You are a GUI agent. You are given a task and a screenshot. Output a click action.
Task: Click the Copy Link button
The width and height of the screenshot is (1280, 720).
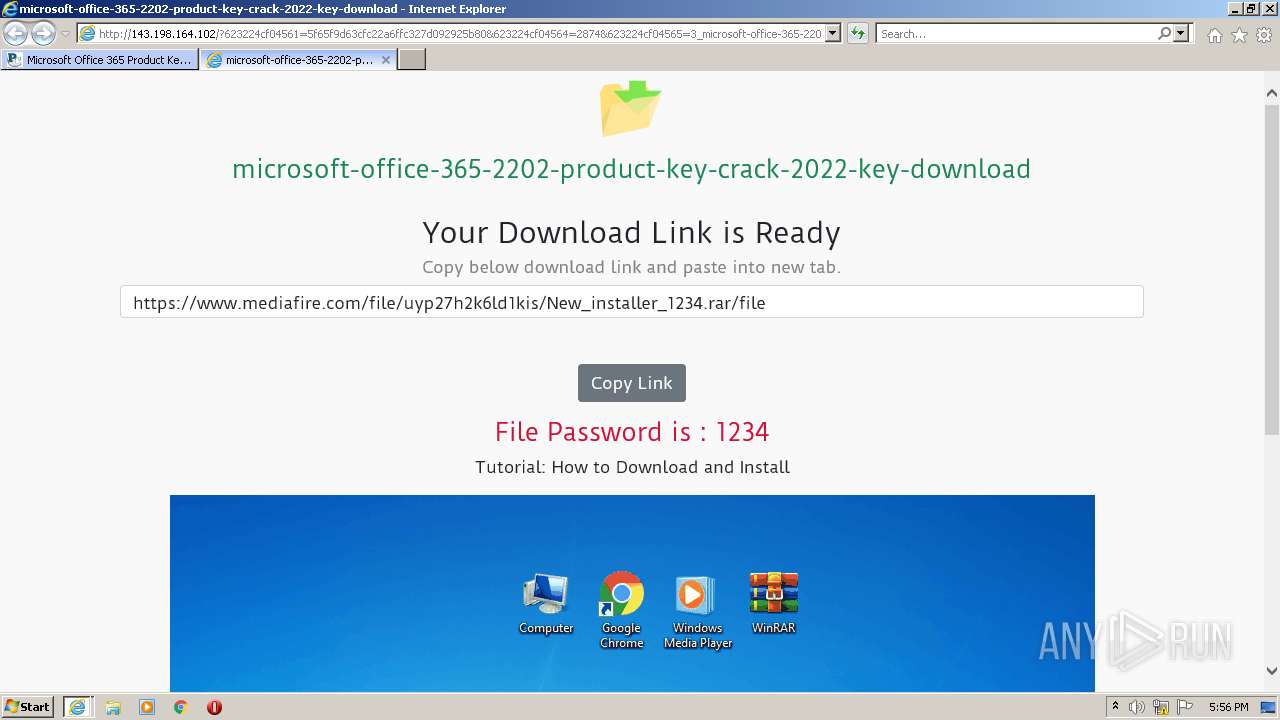pyautogui.click(x=631, y=383)
